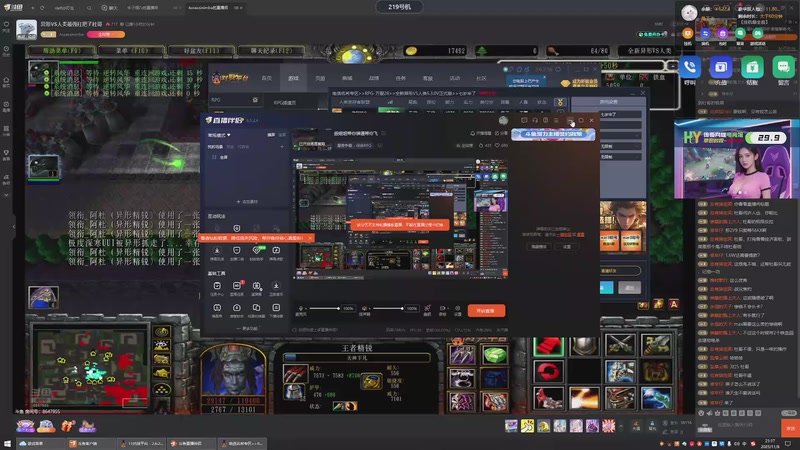Adjust the microphone volume slider
Viewport: 800px width, 450px height.
[323, 308]
